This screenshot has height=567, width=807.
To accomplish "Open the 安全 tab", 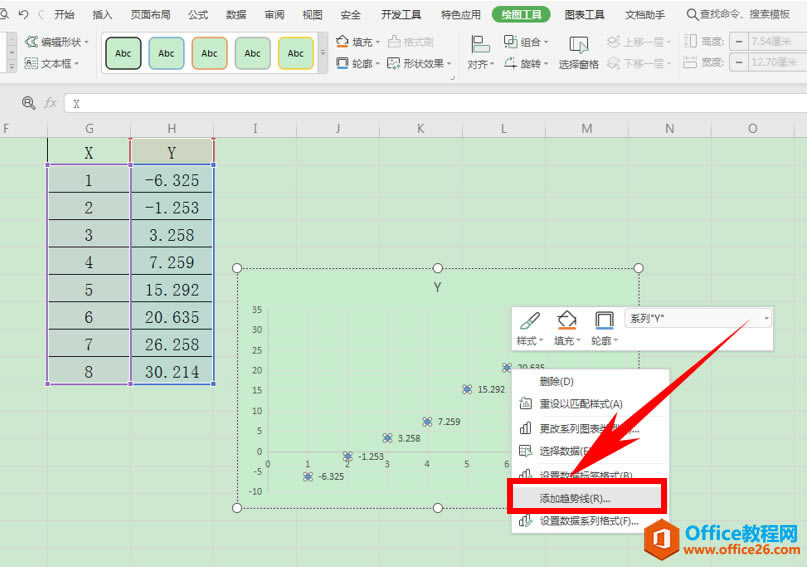I will 350,14.
